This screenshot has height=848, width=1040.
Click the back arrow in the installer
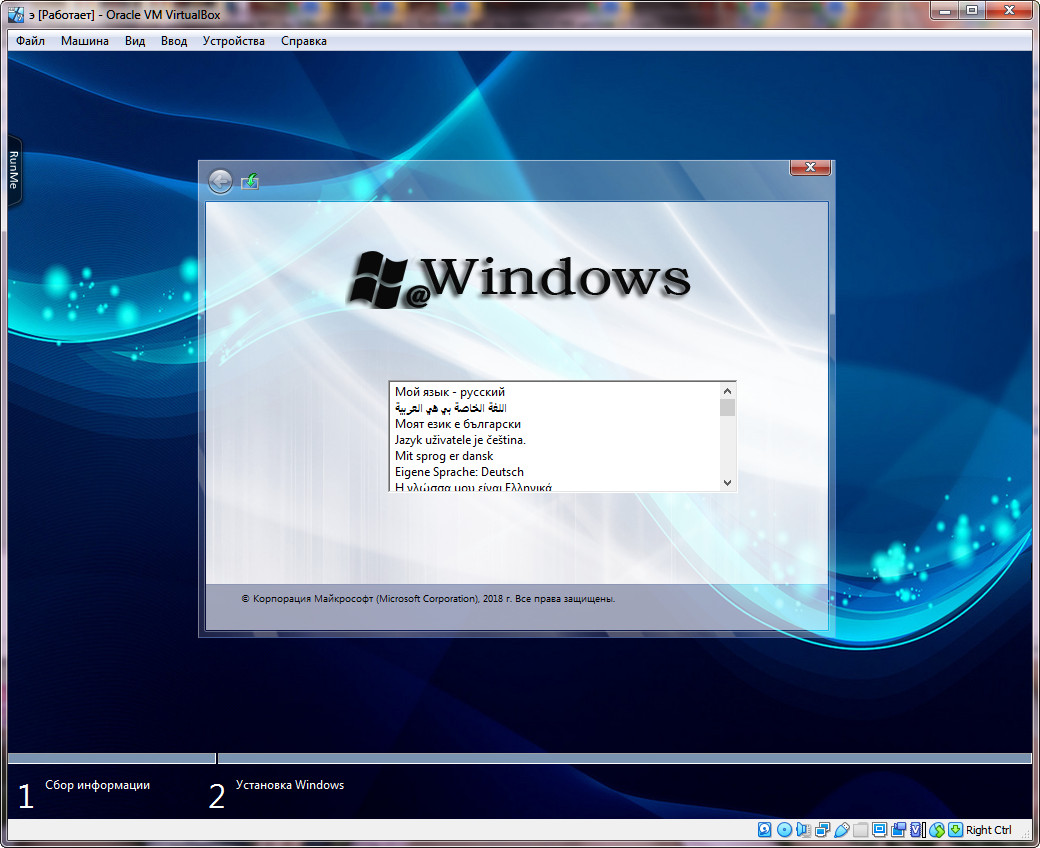[220, 181]
